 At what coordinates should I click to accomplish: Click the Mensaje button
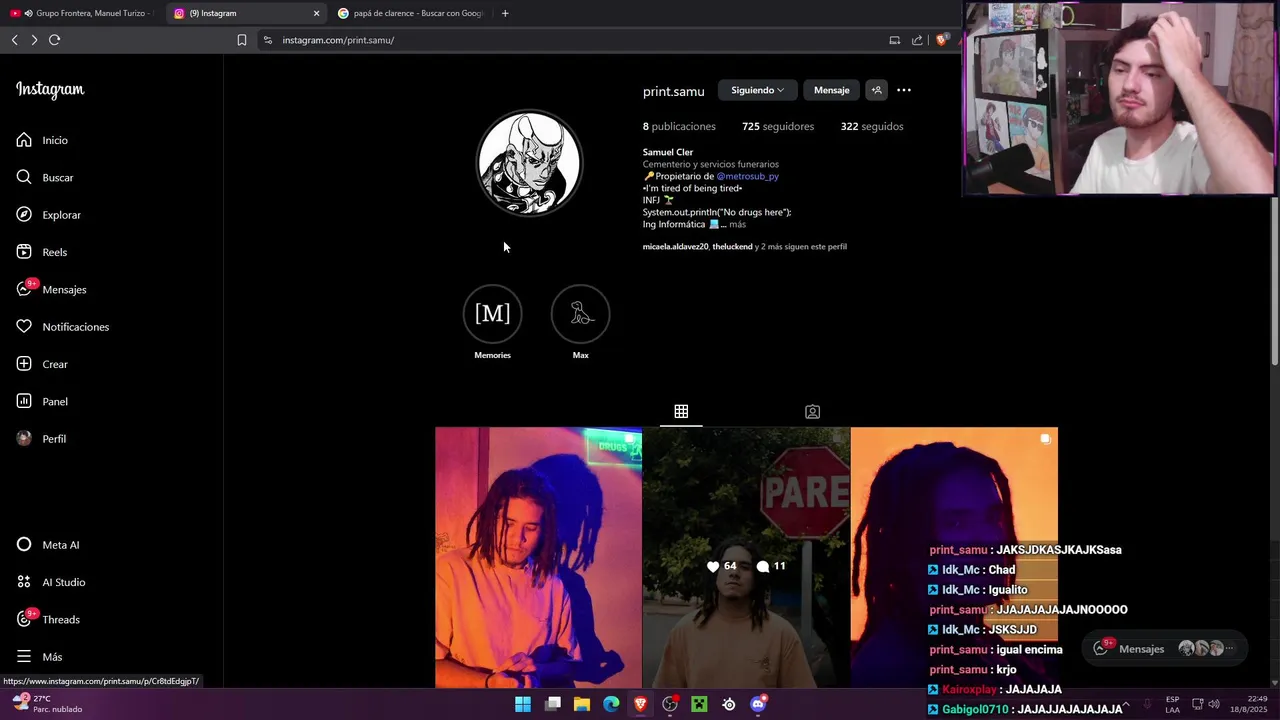pyautogui.click(x=831, y=90)
